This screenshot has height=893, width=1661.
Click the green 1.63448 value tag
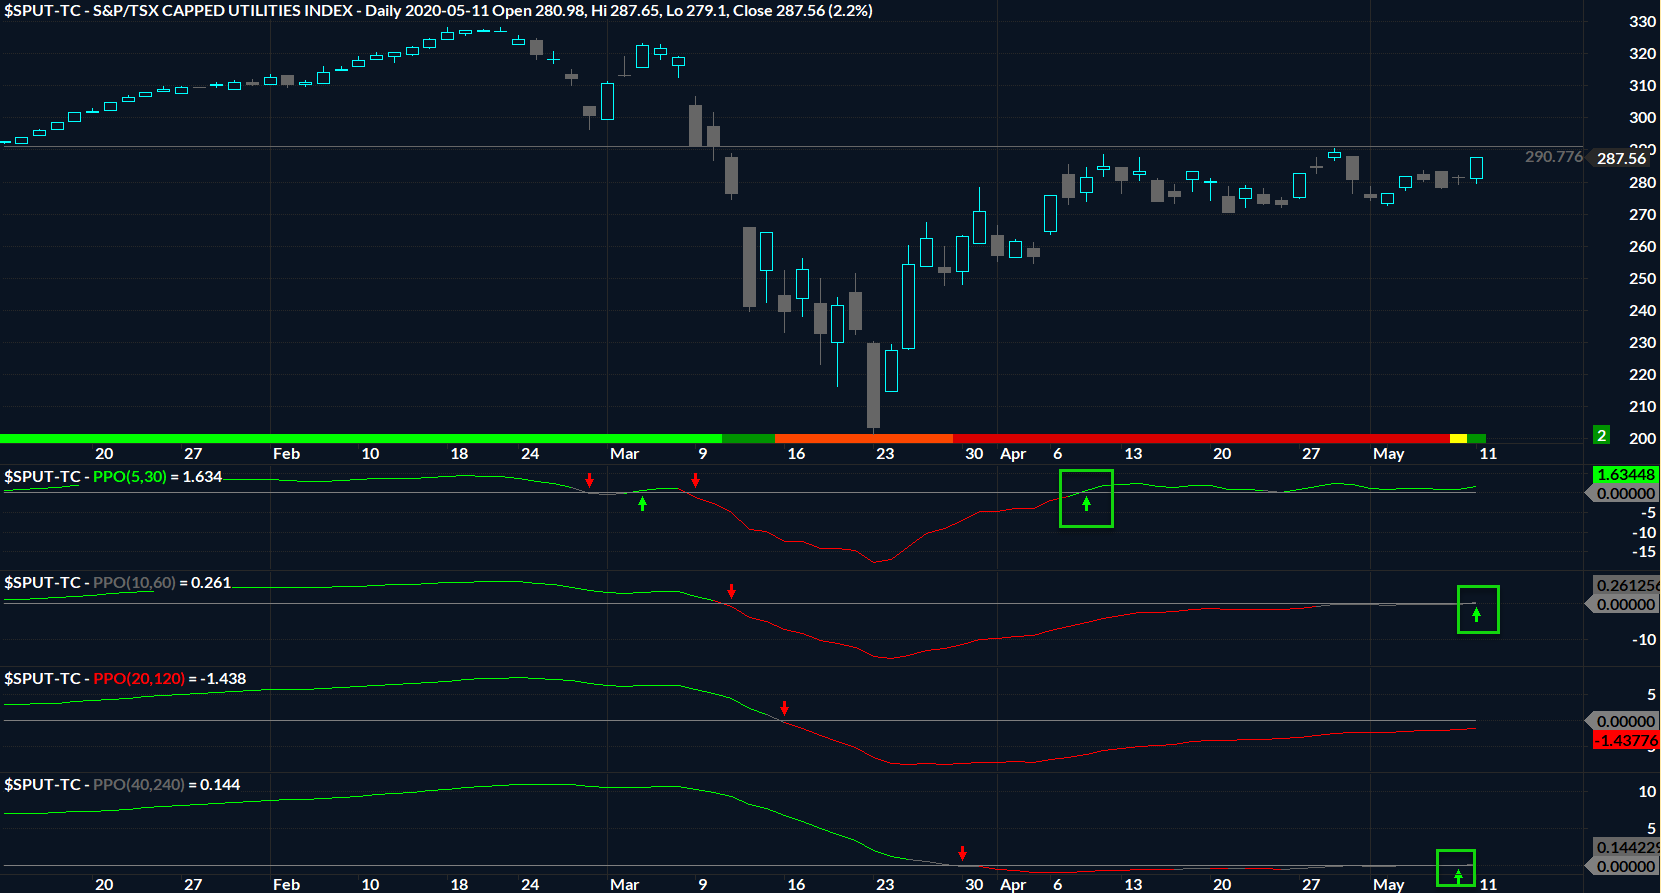point(1625,475)
